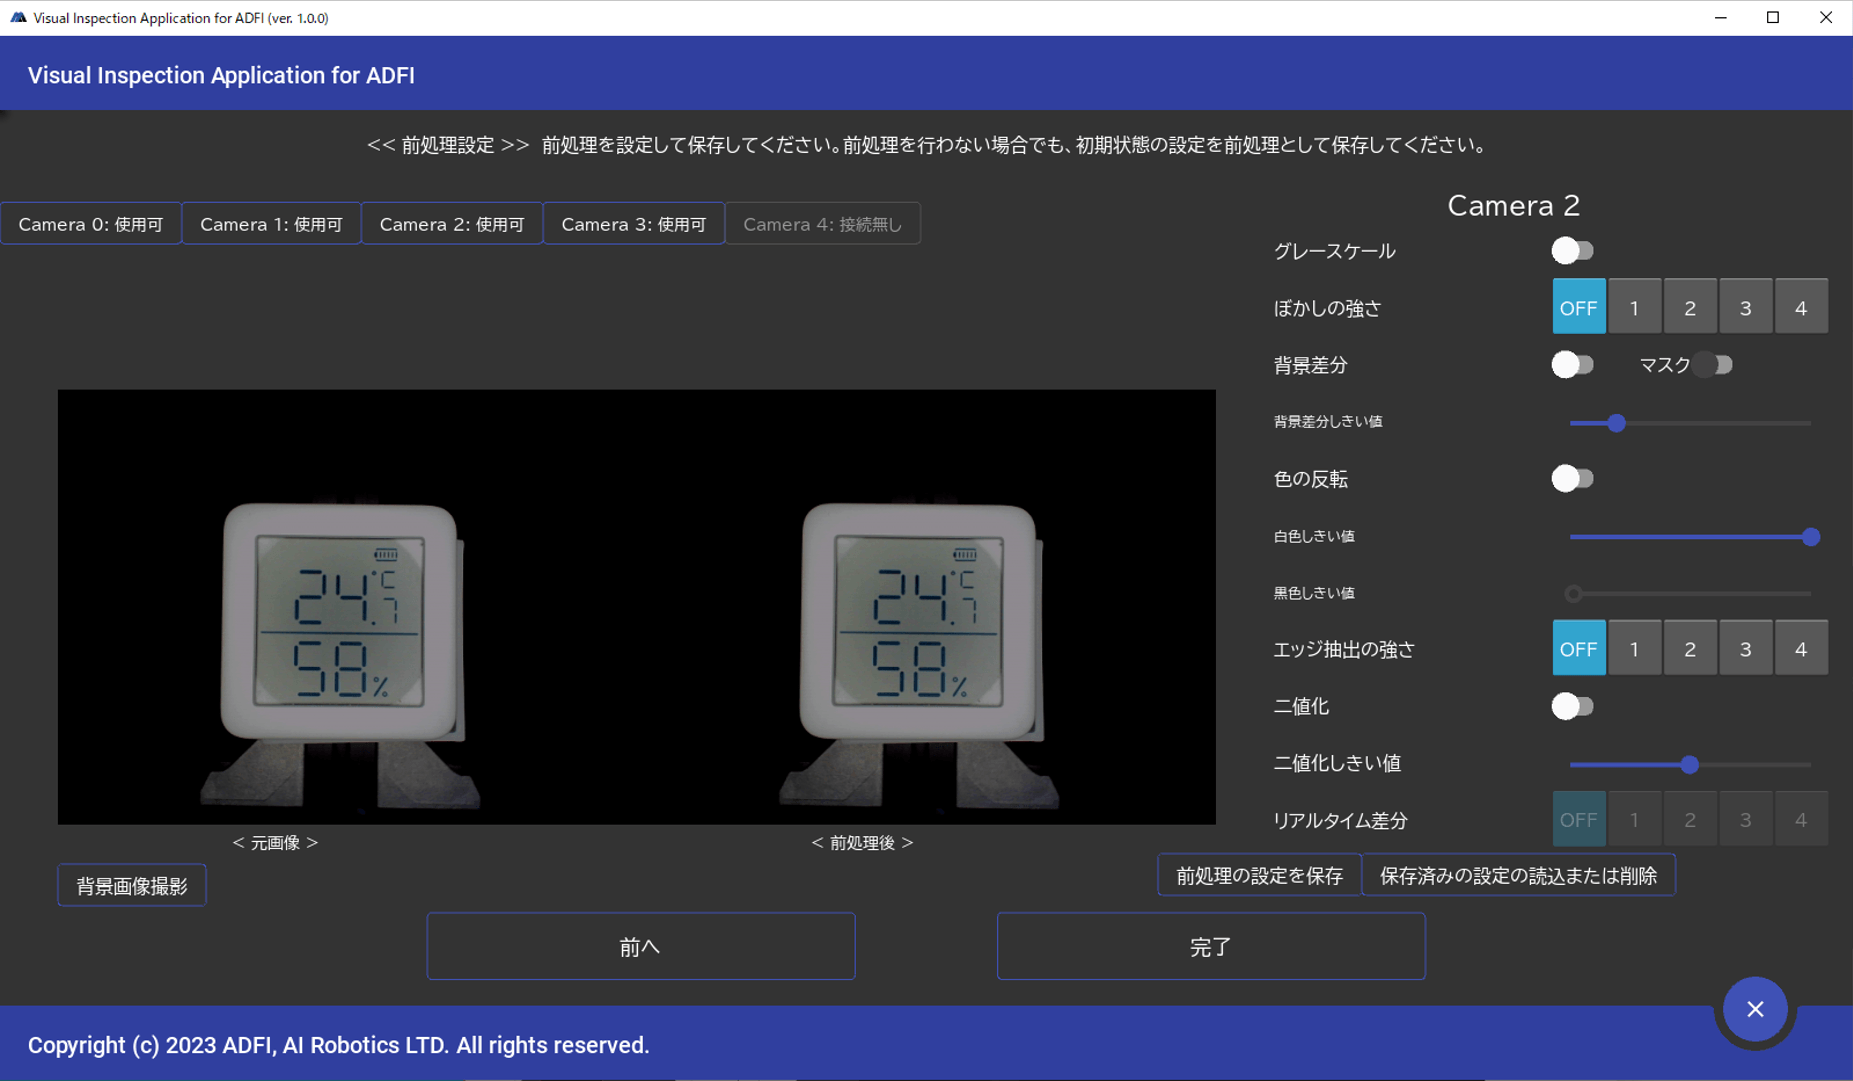Viewport: 1853px width, 1081px height.
Task: Open 保存済みの設定の読込または削除
Action: [x=1518, y=876]
